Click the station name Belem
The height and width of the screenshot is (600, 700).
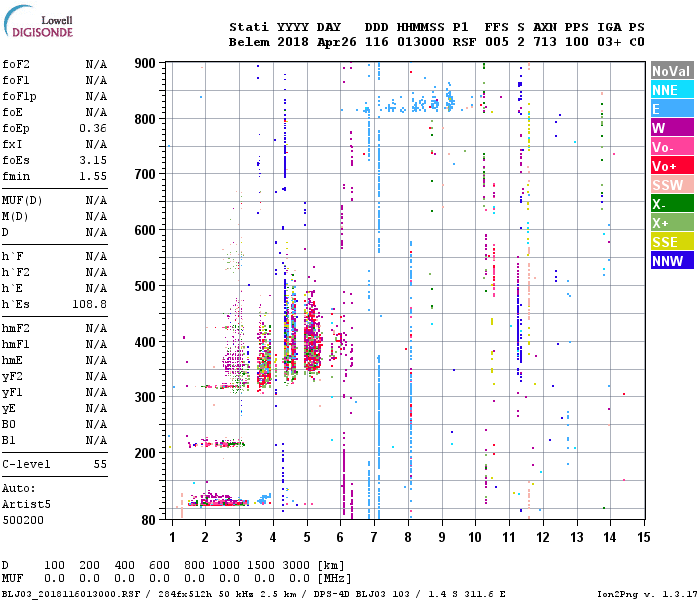[249, 42]
